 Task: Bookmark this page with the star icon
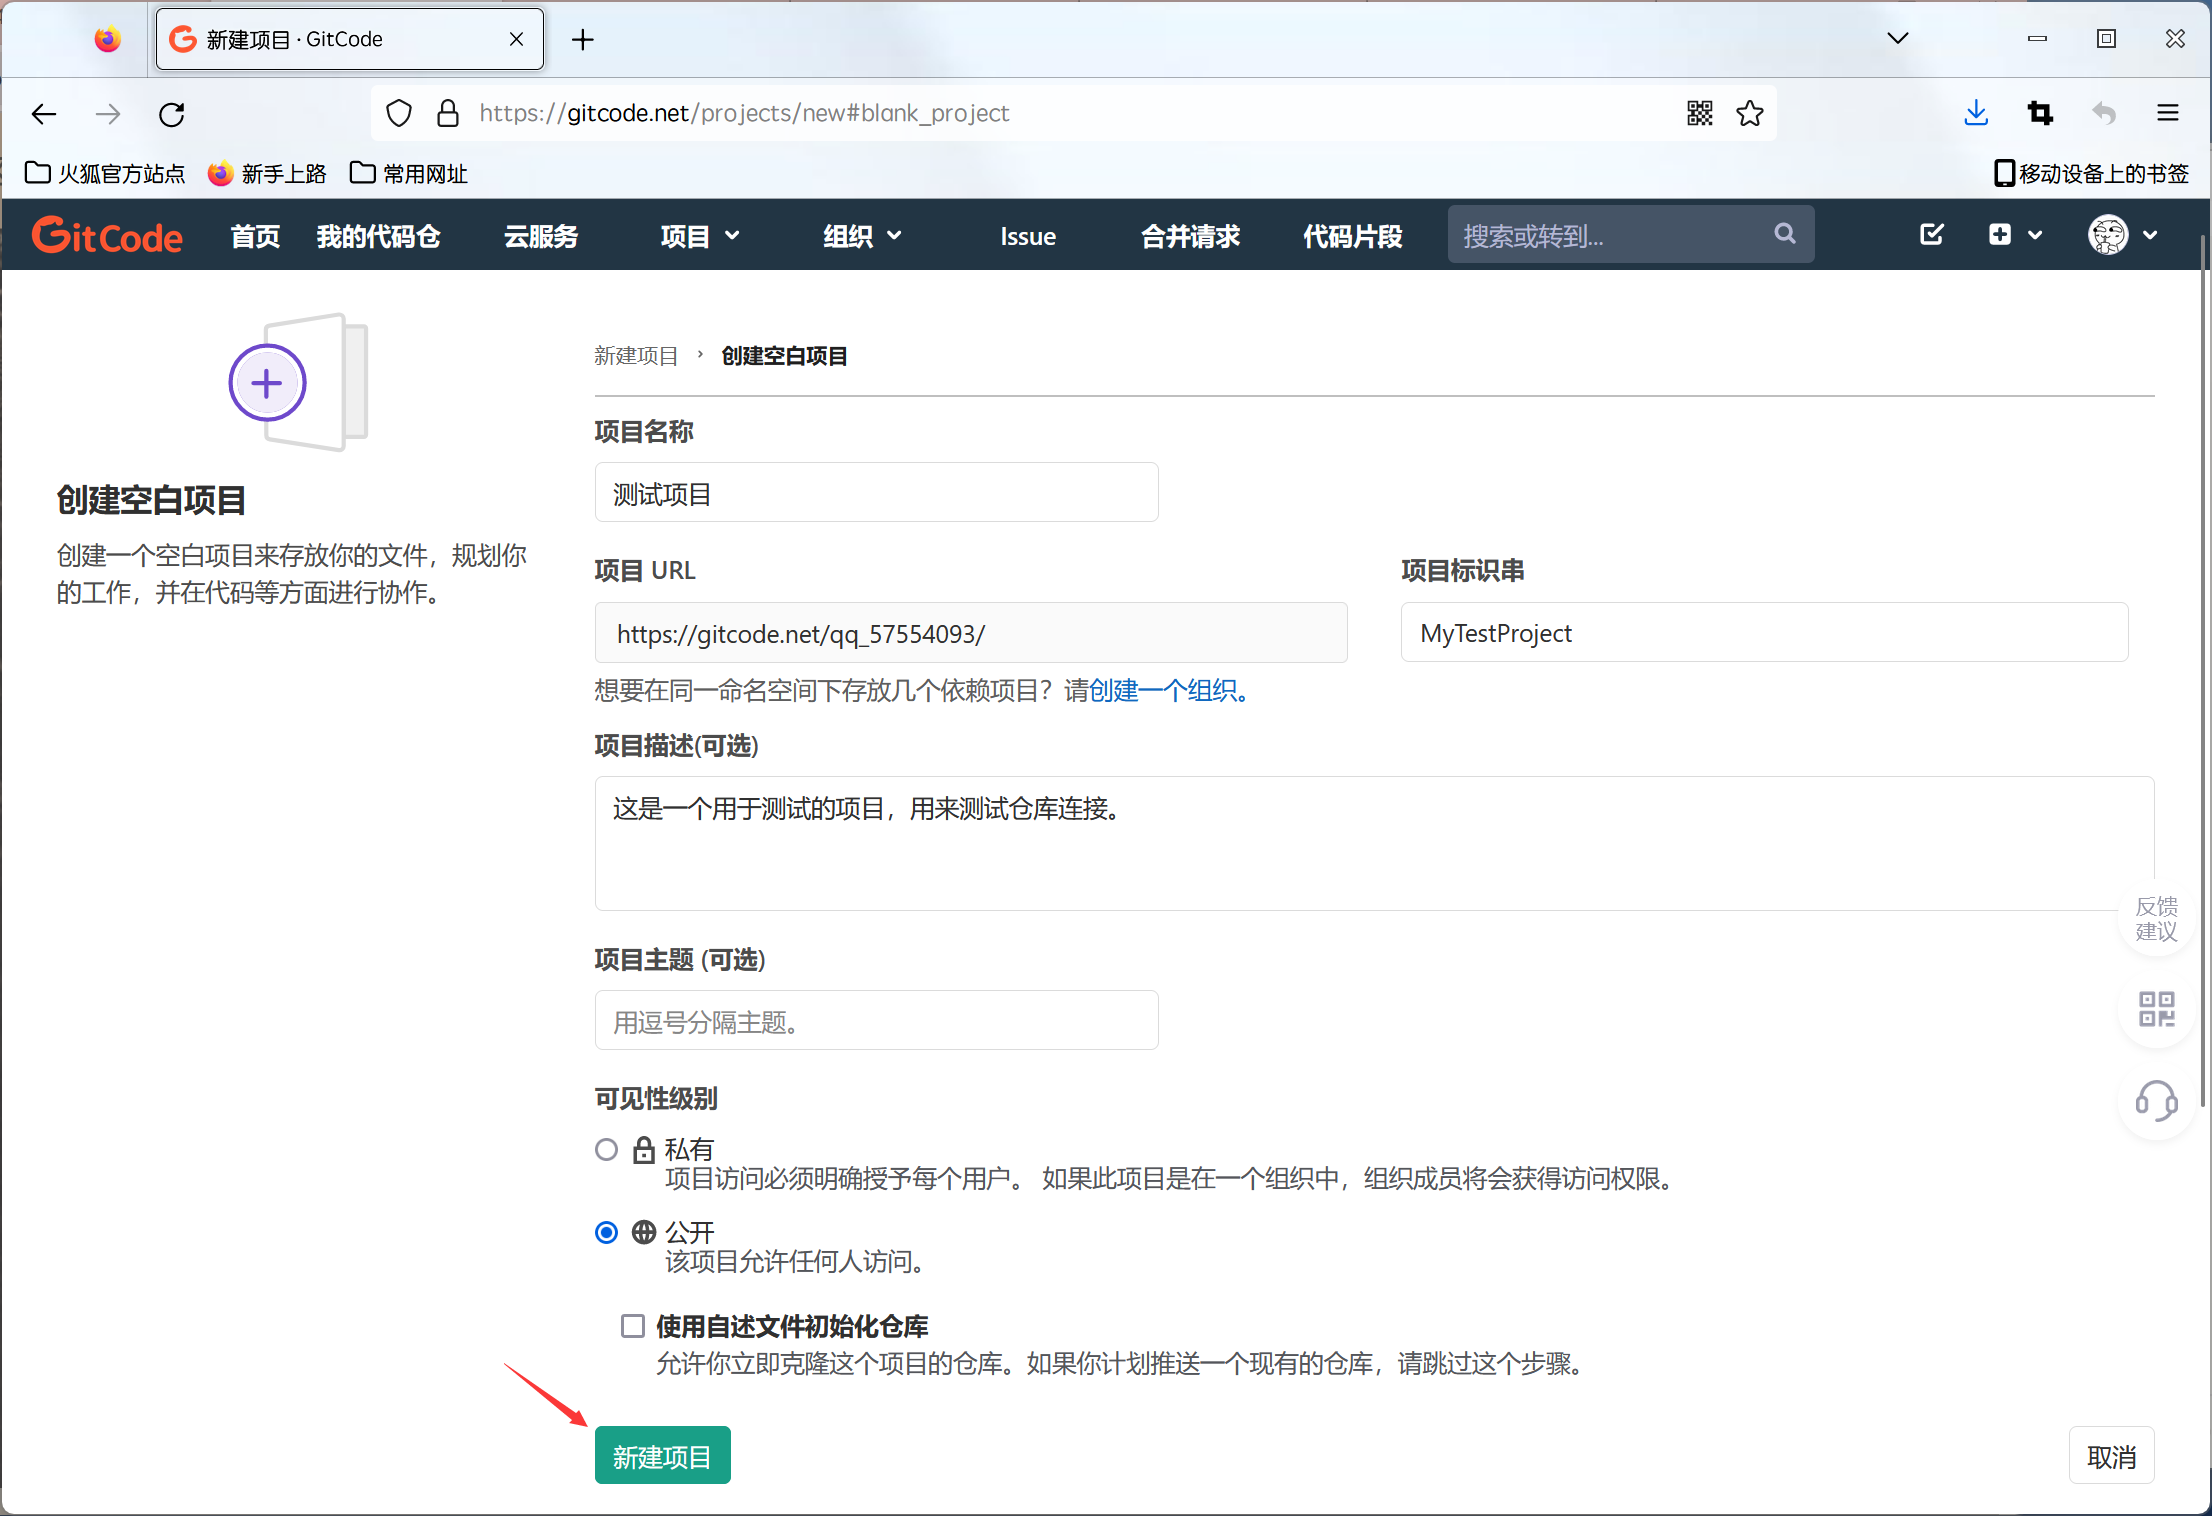click(x=1750, y=113)
